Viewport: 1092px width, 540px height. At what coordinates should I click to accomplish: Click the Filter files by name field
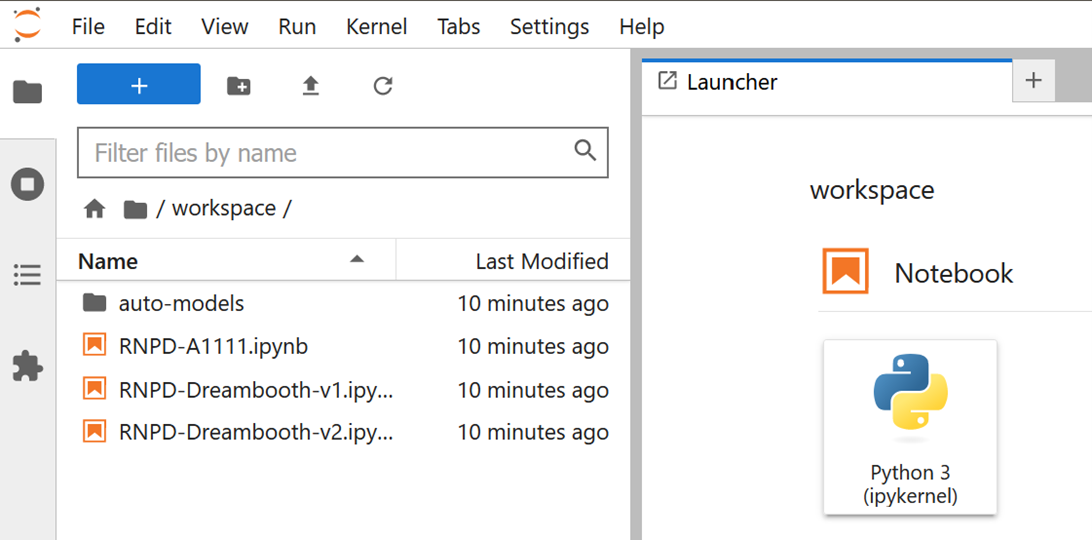330,153
